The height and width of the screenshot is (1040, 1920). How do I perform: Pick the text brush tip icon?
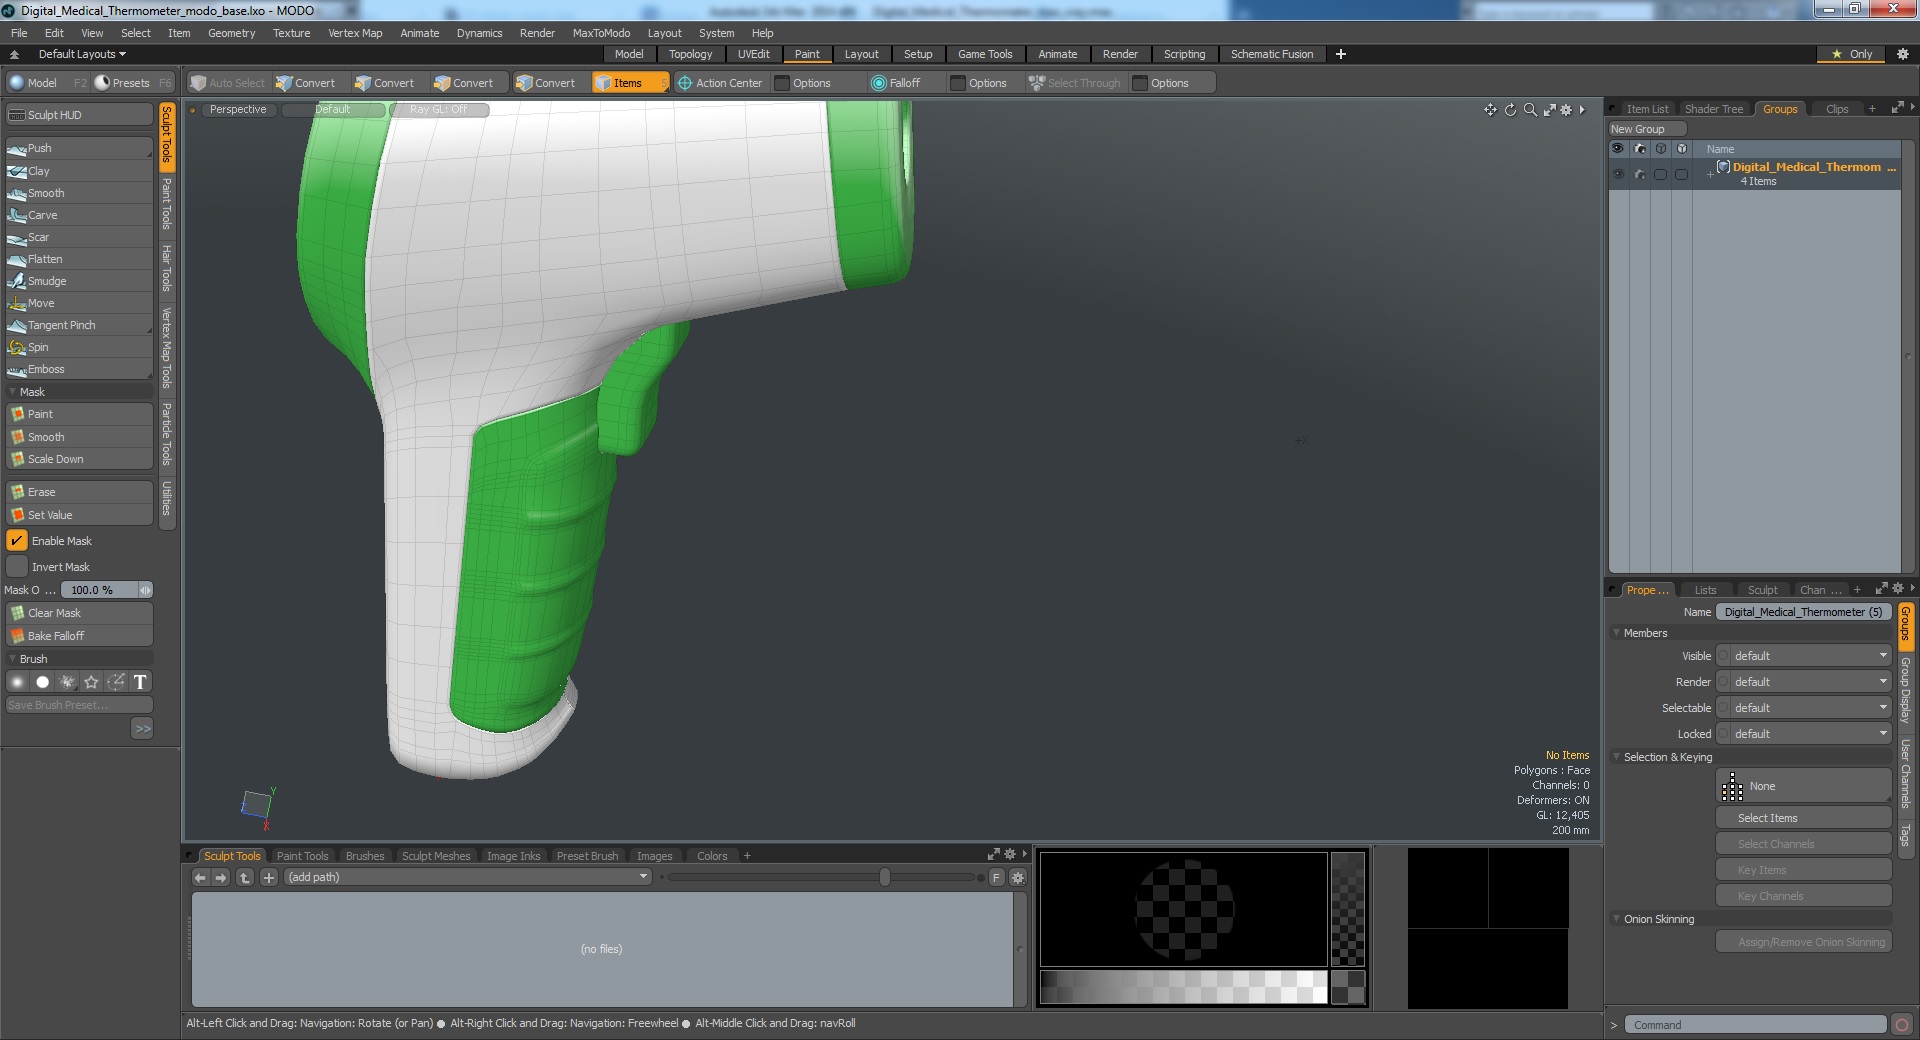click(x=141, y=682)
